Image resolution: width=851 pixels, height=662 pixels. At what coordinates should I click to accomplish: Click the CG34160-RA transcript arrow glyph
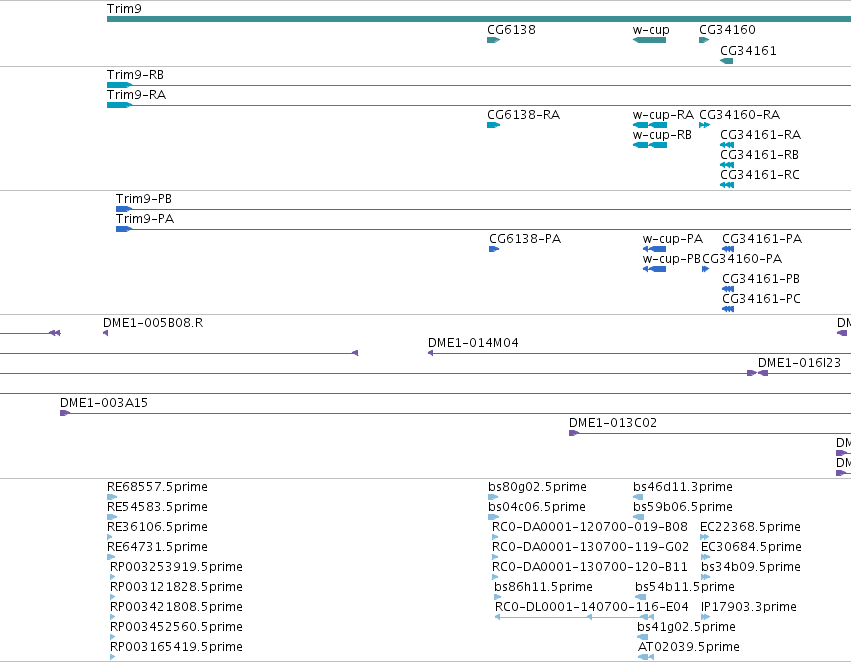tap(704, 125)
